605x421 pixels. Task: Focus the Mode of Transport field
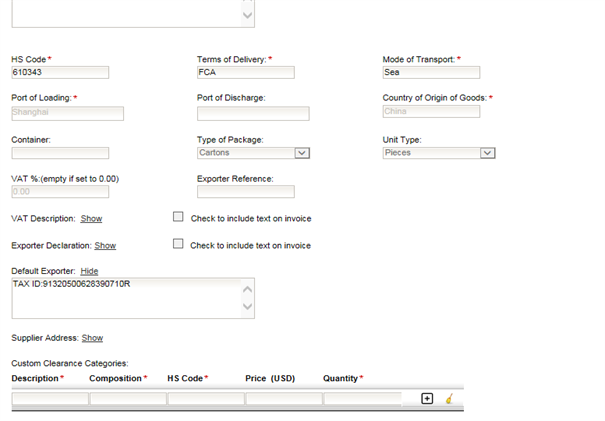pyautogui.click(x=431, y=73)
